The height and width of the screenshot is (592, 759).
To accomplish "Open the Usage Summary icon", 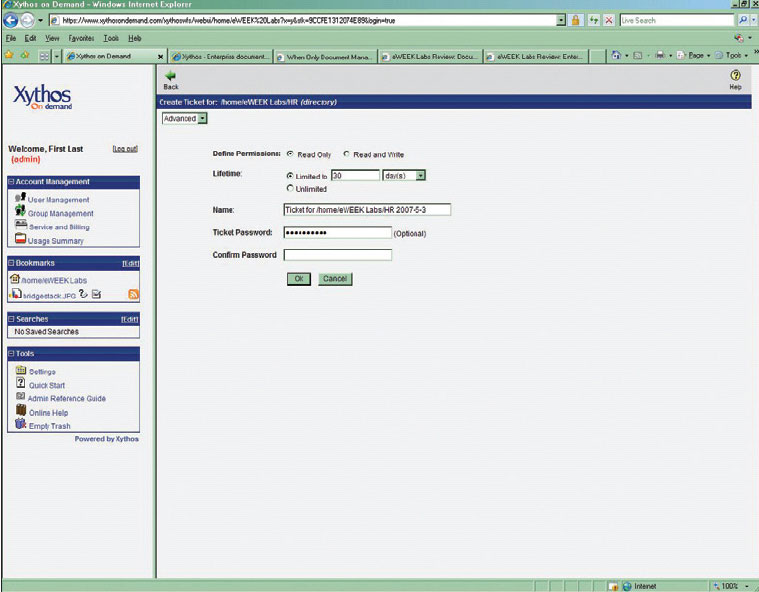I will click(20, 240).
